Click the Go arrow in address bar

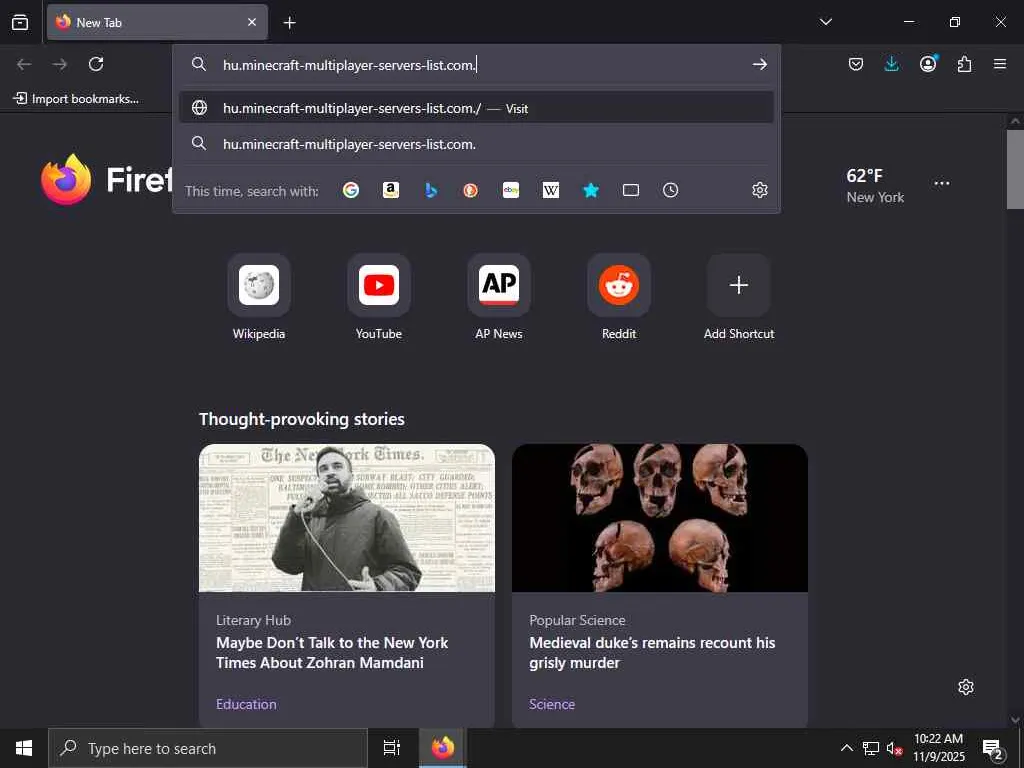(x=760, y=64)
